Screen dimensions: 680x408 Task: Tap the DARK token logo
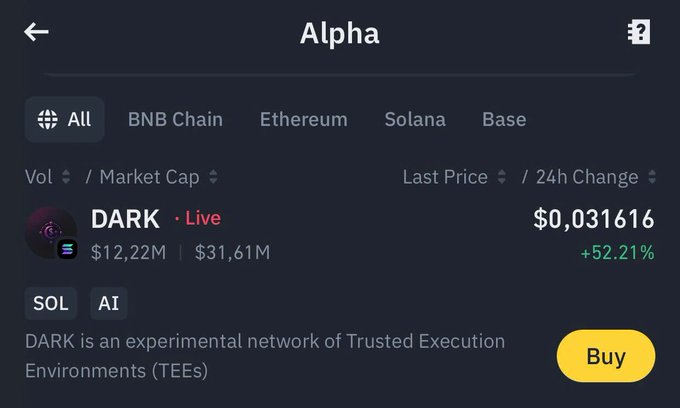(51, 233)
